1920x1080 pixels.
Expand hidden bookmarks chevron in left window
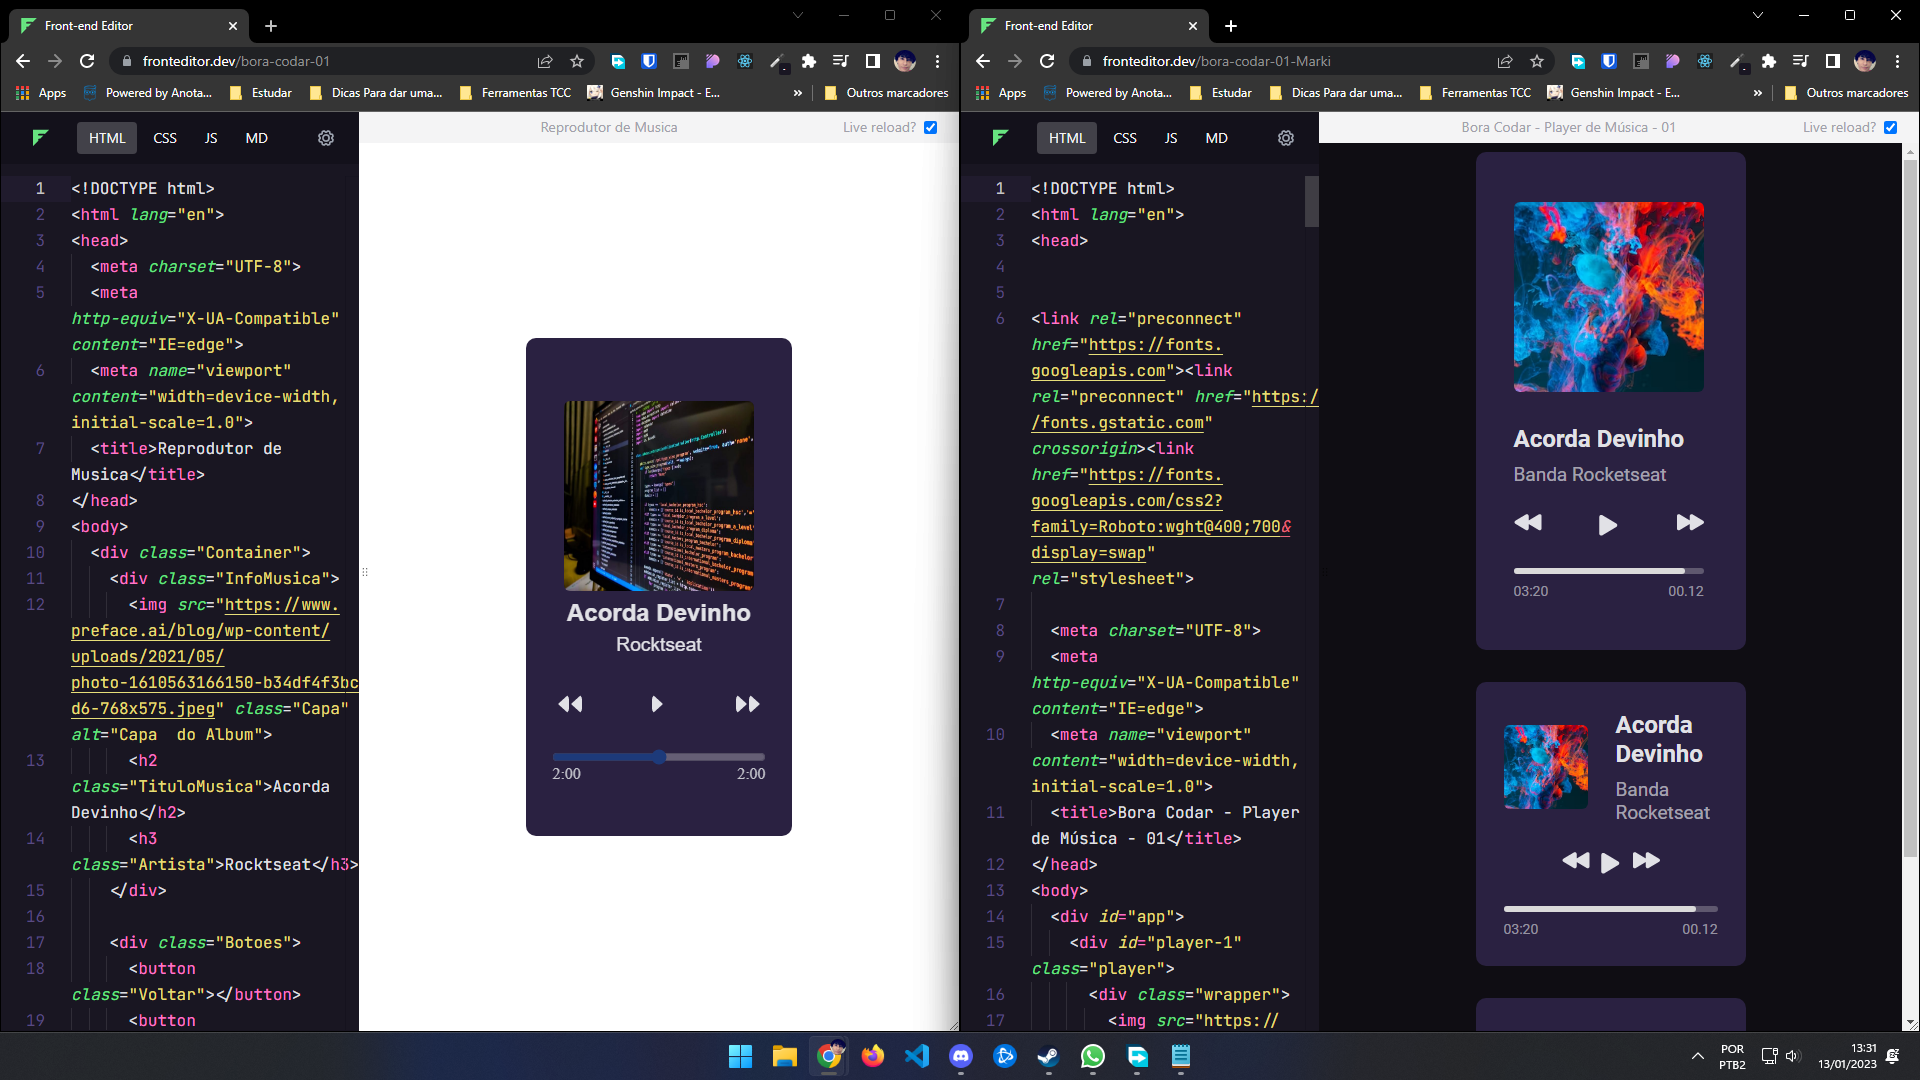point(797,93)
